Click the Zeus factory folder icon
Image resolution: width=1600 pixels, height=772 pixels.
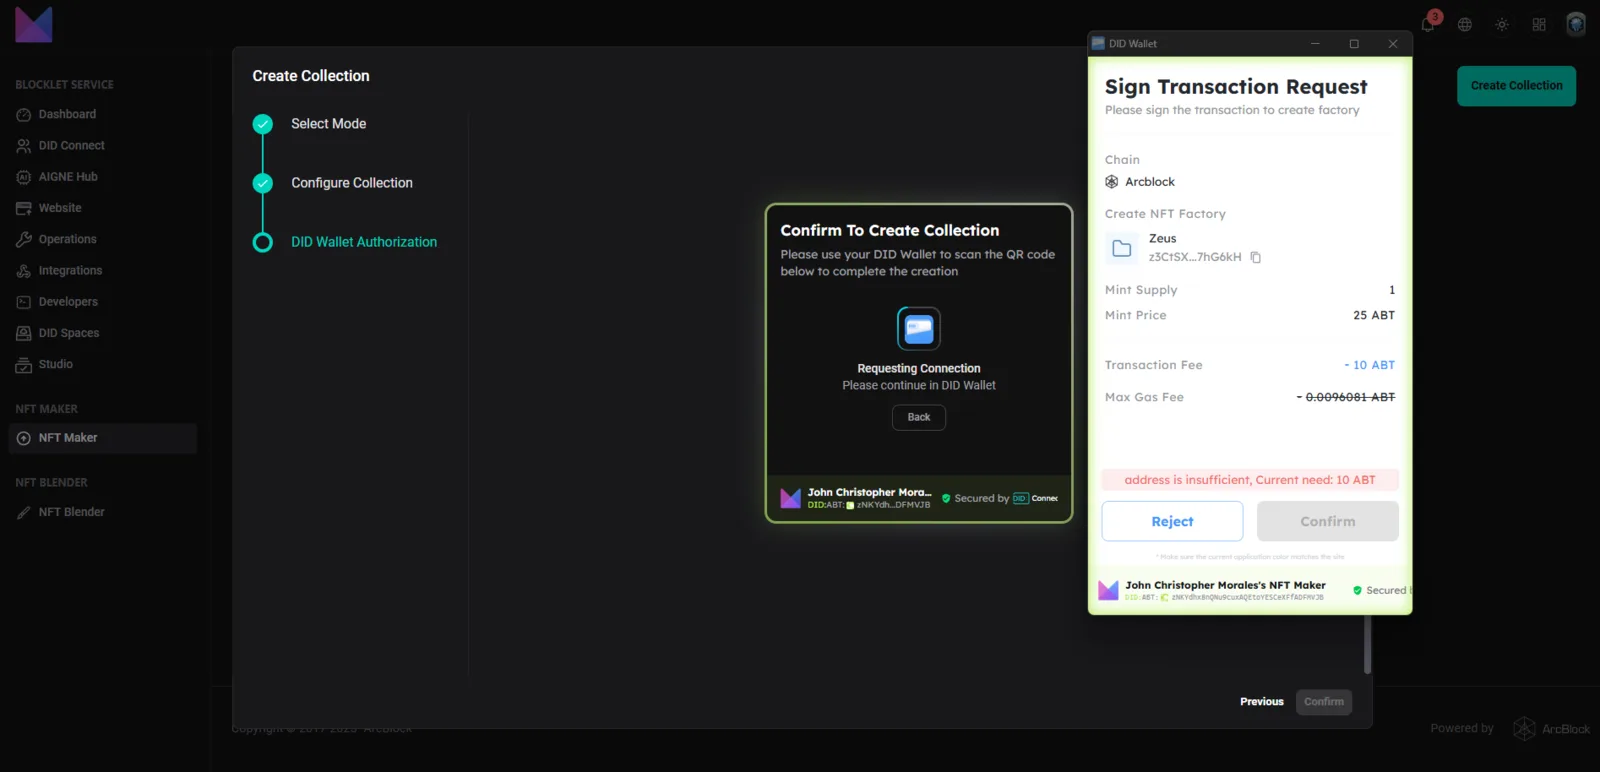point(1122,248)
